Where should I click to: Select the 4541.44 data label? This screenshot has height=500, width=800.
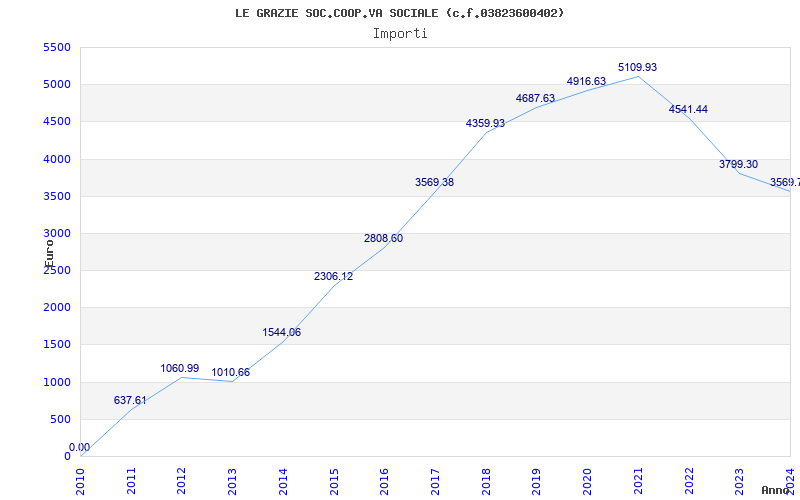(688, 109)
